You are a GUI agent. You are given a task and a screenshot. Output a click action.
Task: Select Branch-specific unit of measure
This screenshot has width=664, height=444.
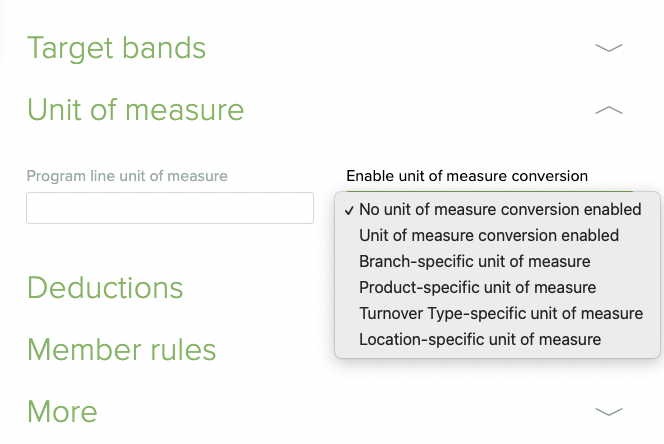(x=474, y=262)
